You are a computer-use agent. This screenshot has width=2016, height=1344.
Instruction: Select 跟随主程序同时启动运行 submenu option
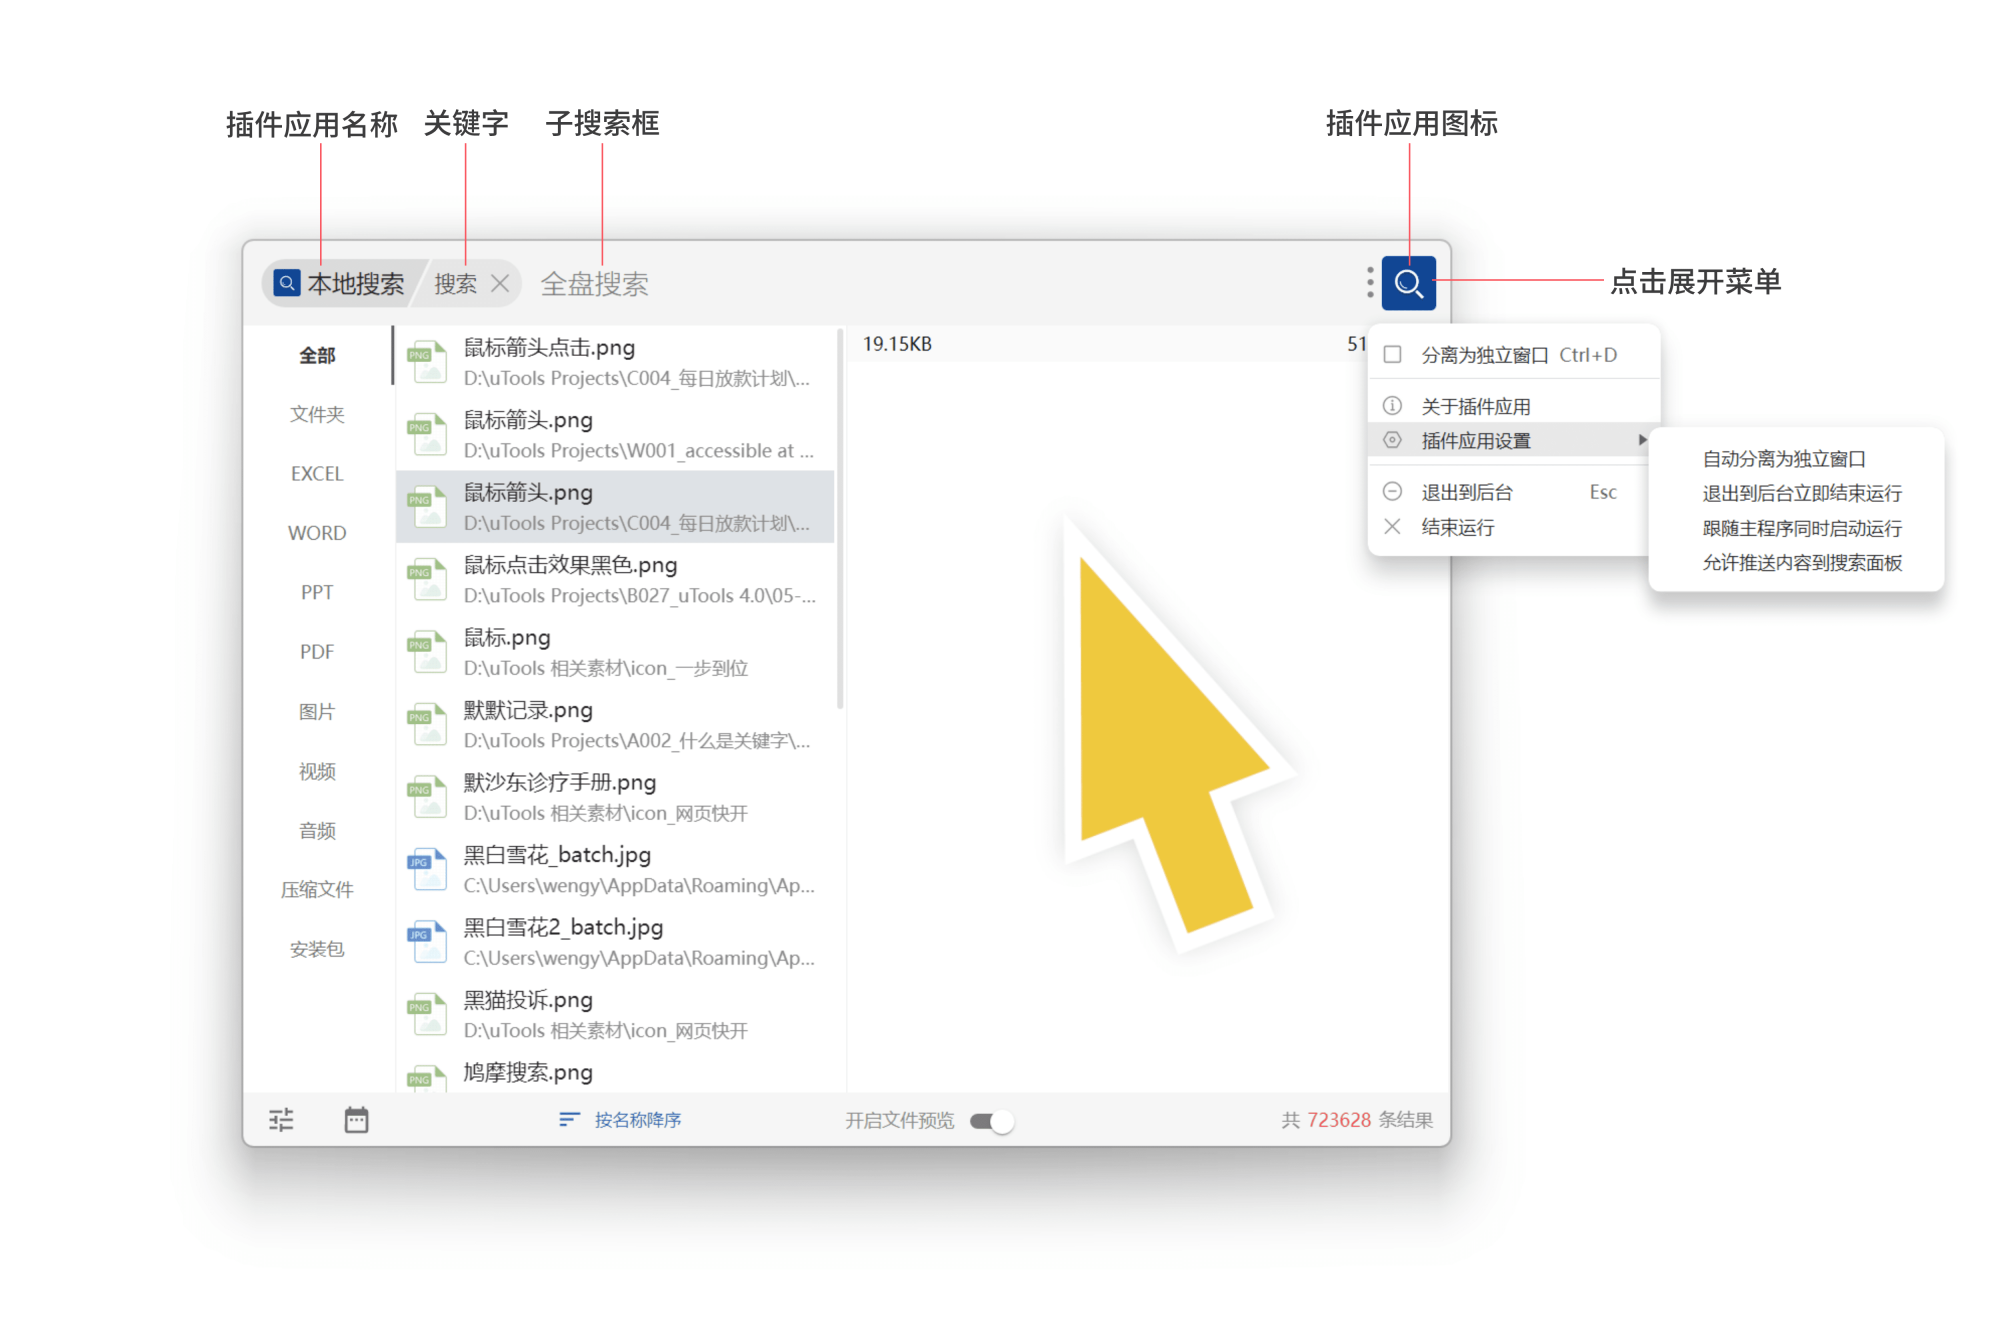point(1802,528)
